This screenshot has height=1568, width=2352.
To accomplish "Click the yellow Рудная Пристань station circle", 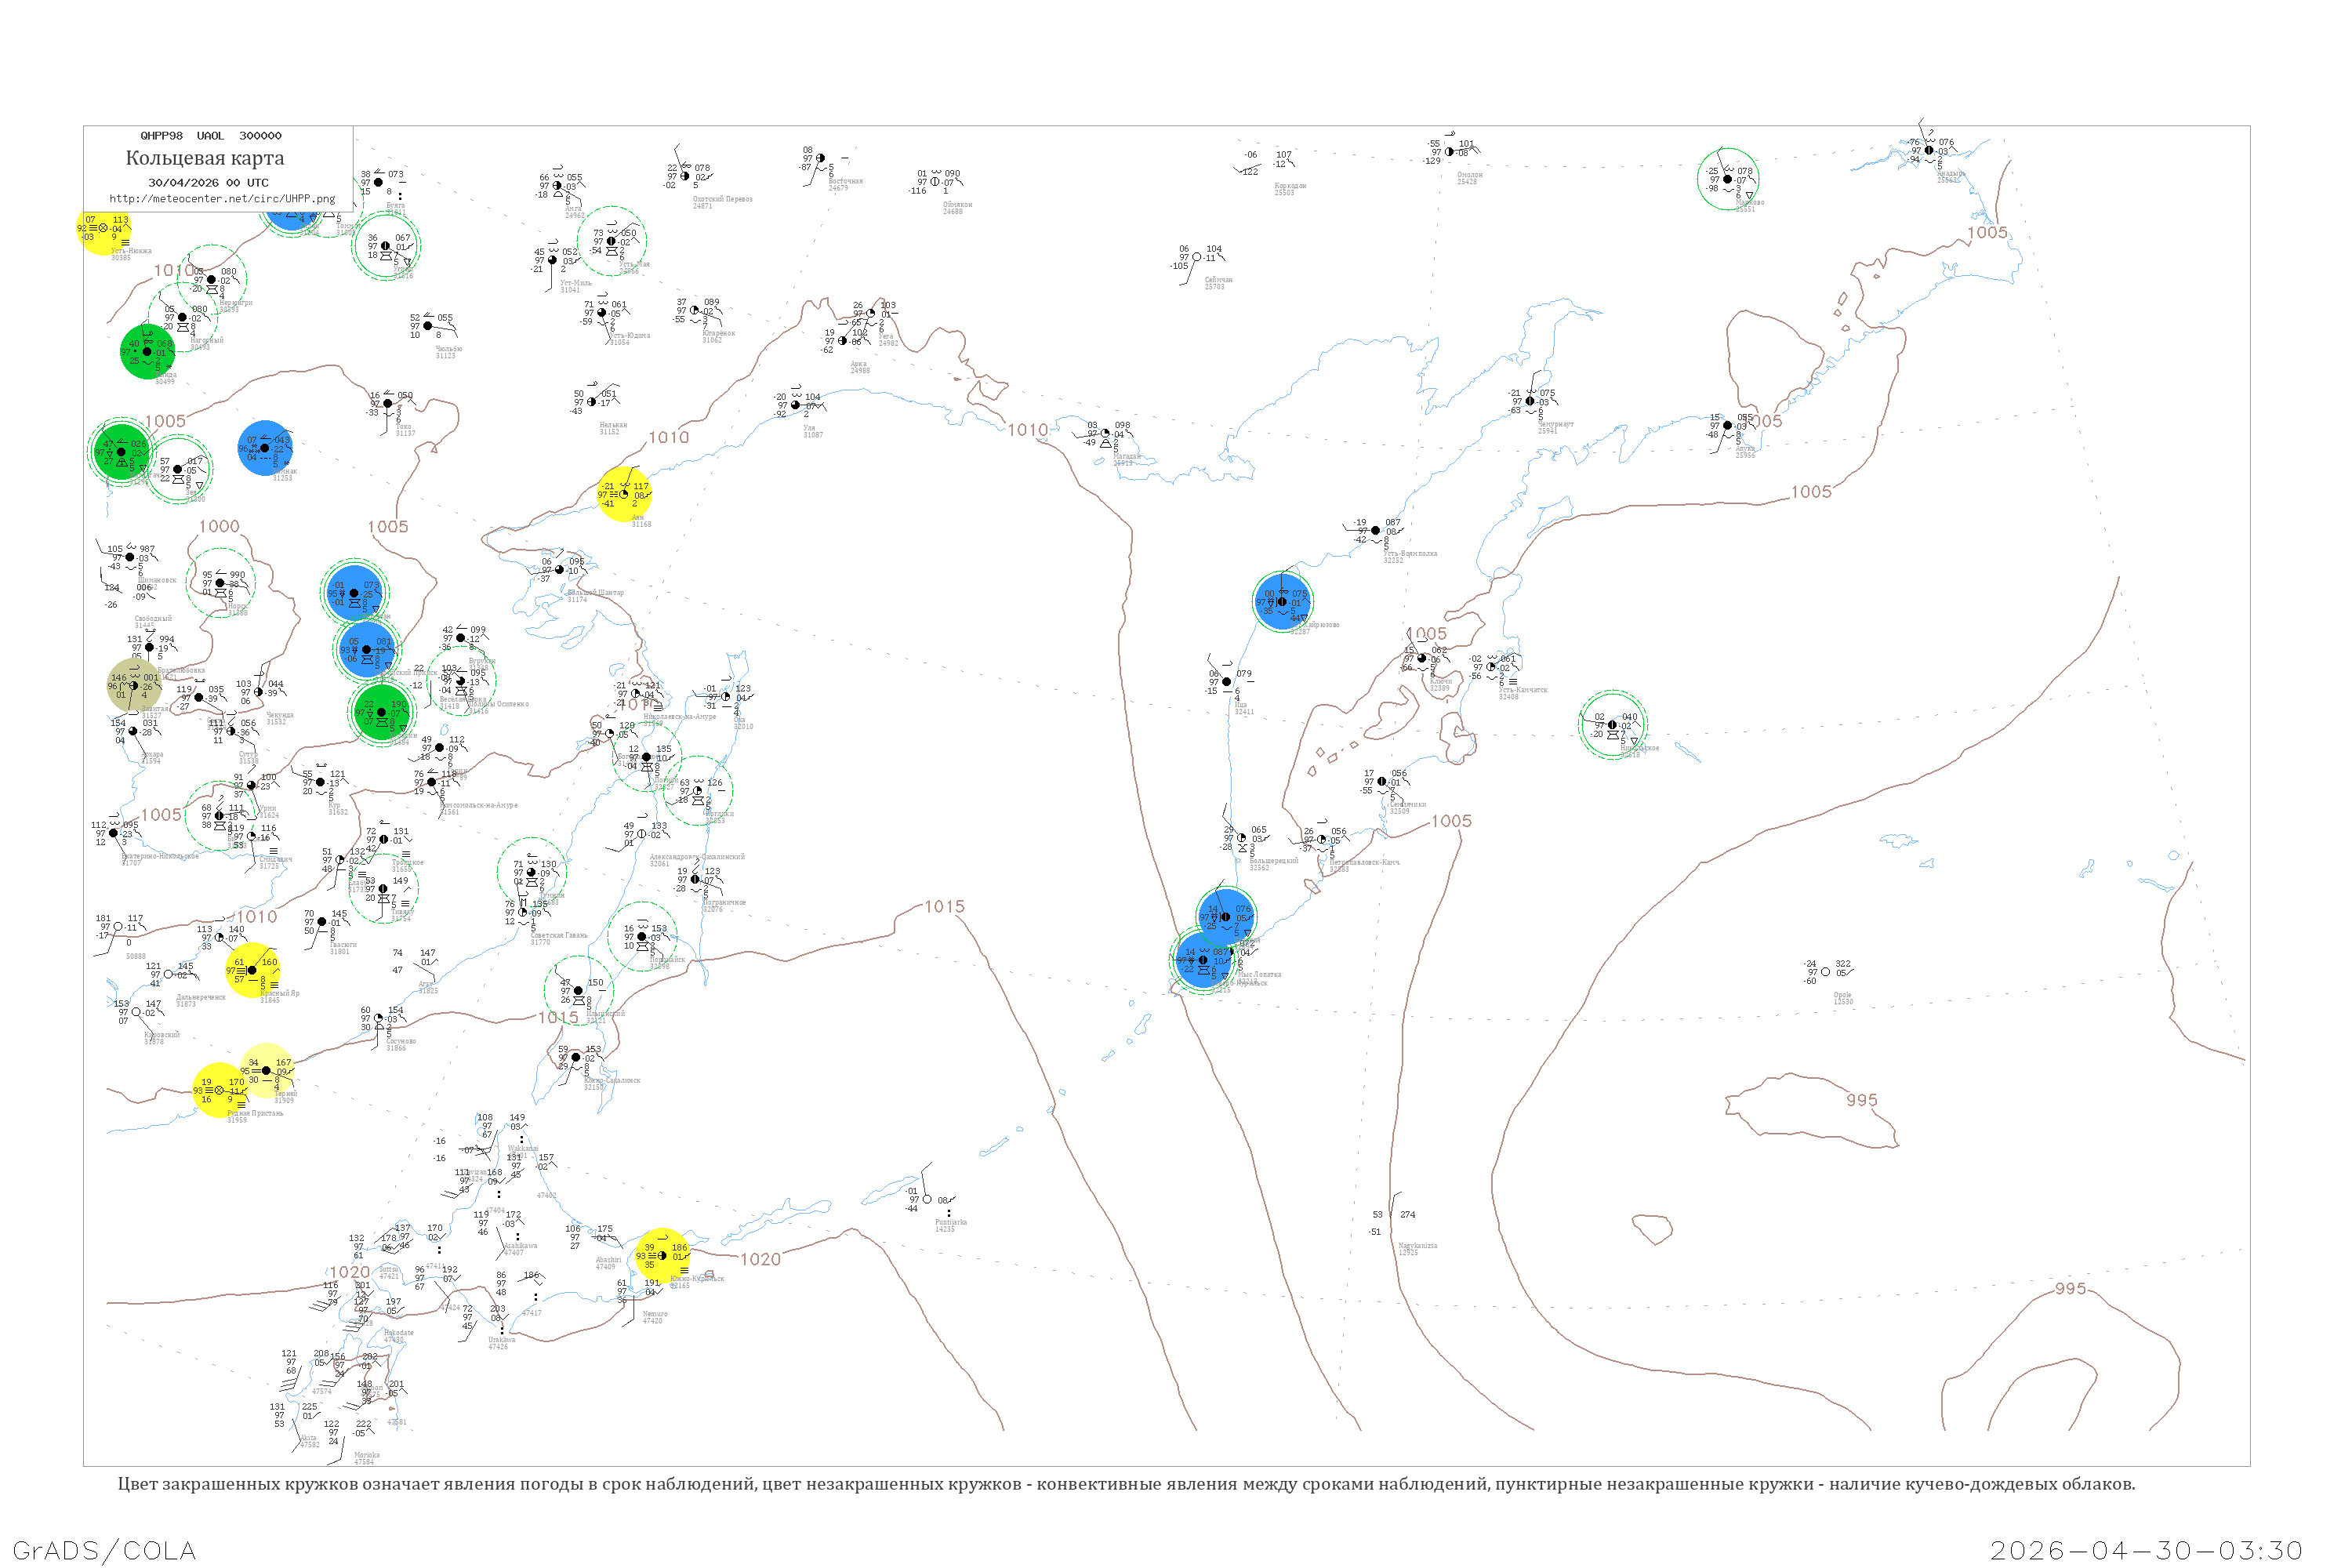I will [x=220, y=1090].
